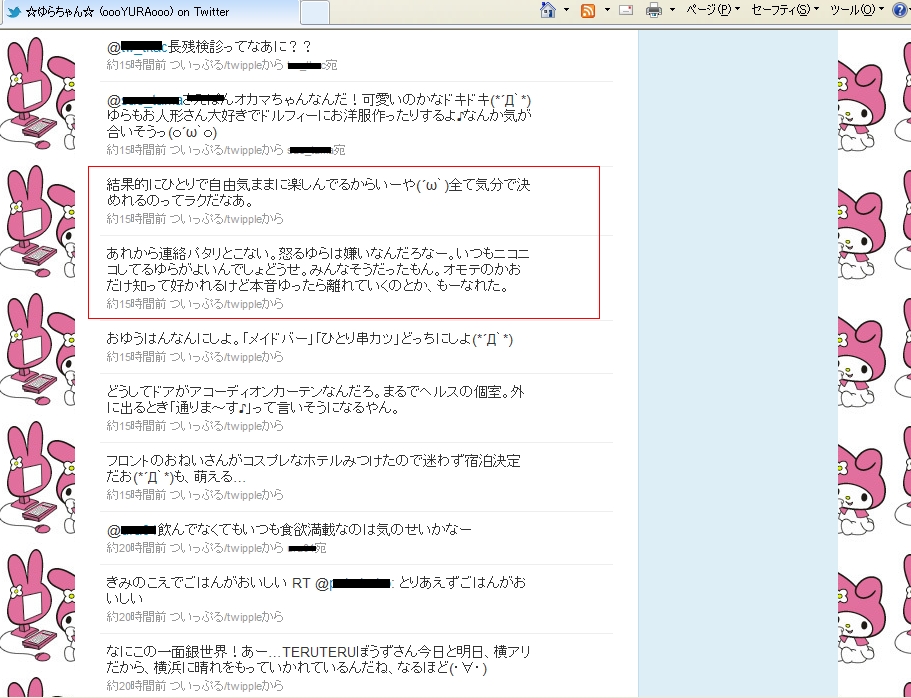Screen dimensions: 911x698
Task: Open 約15時間前 timestamp under フロントのおねいさん tweet
Action: click(x=136, y=495)
